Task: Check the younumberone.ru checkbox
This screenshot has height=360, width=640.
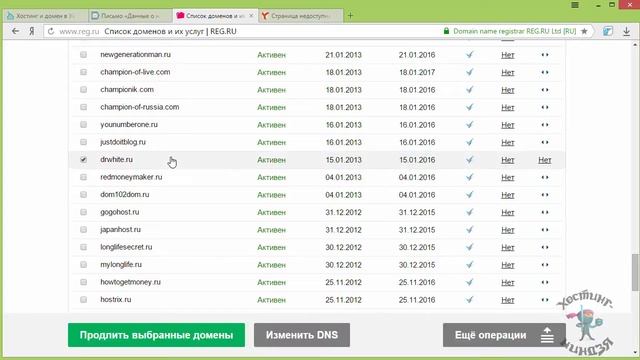Action: (83, 124)
